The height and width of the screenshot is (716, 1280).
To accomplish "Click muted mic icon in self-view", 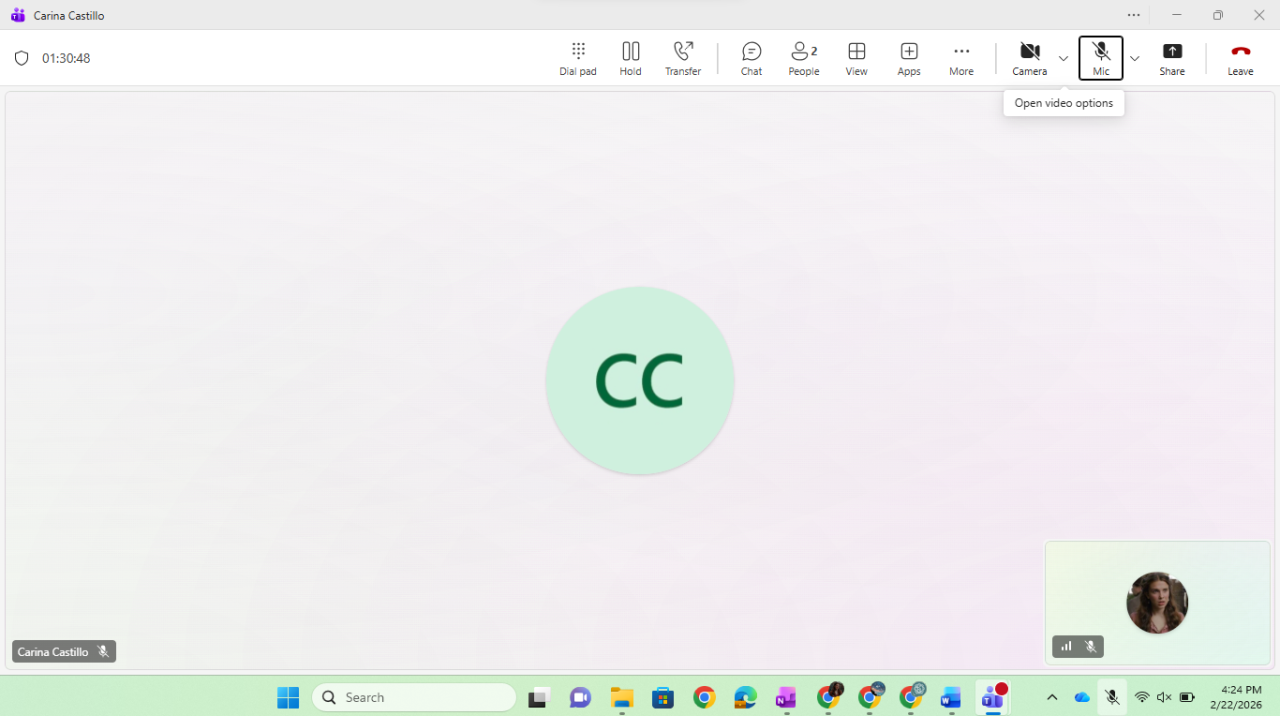I will [x=1091, y=647].
